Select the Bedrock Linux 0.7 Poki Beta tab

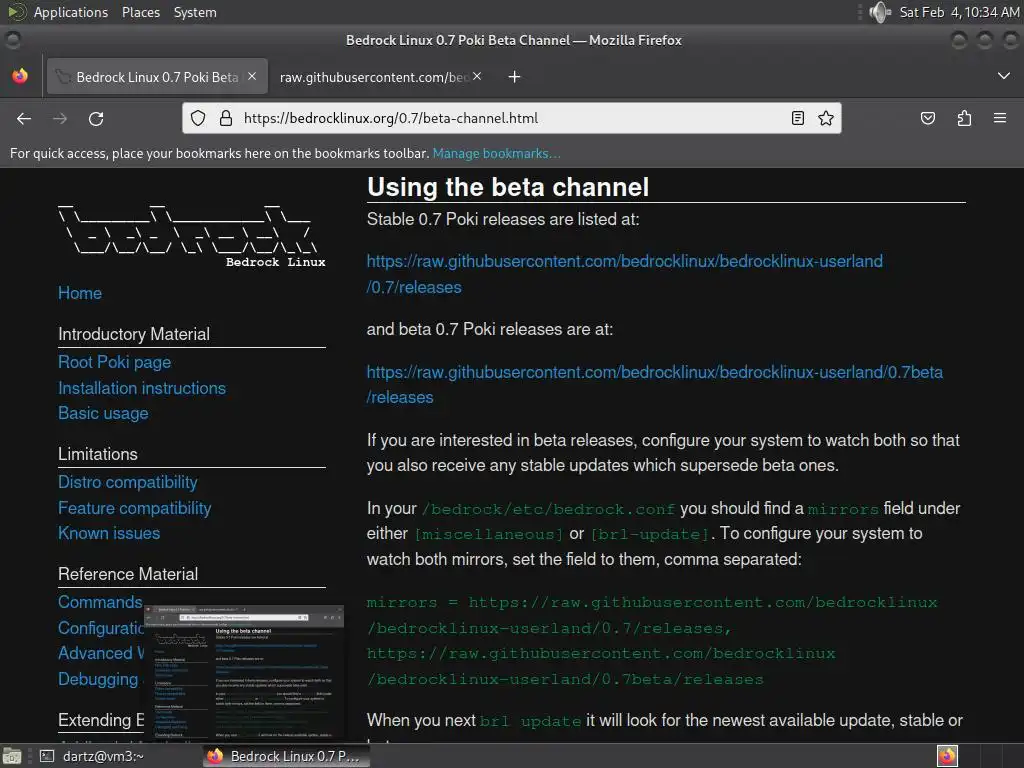[x=157, y=77]
